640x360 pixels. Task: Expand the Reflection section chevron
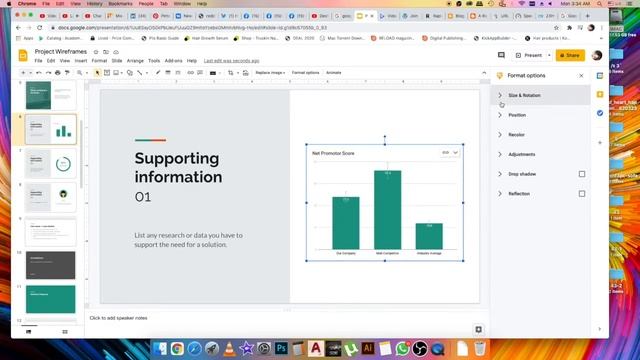pos(500,193)
